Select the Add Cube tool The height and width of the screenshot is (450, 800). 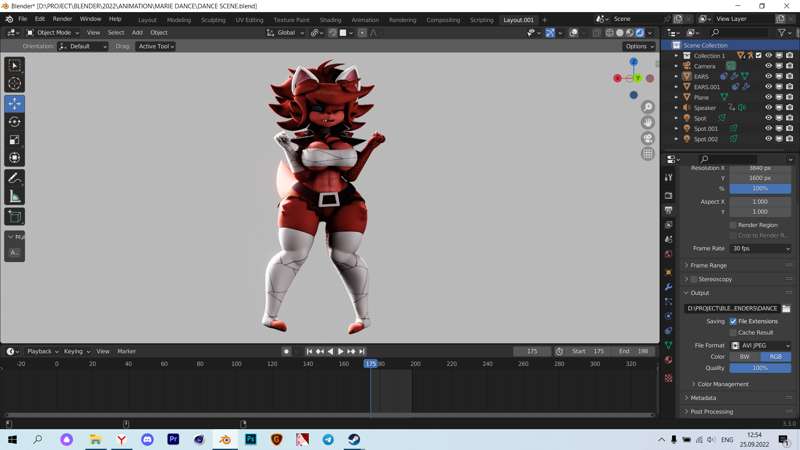[x=14, y=217]
